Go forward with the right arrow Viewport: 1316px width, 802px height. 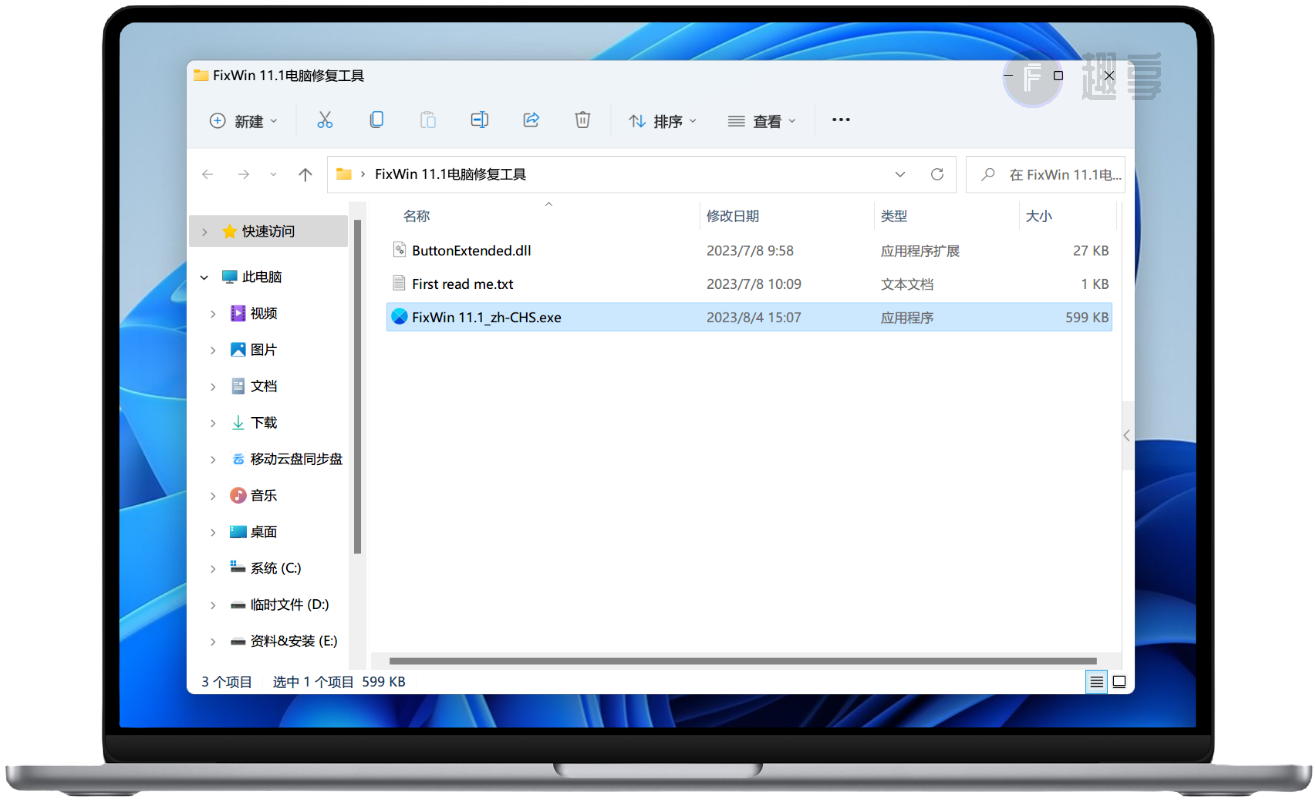coord(243,174)
